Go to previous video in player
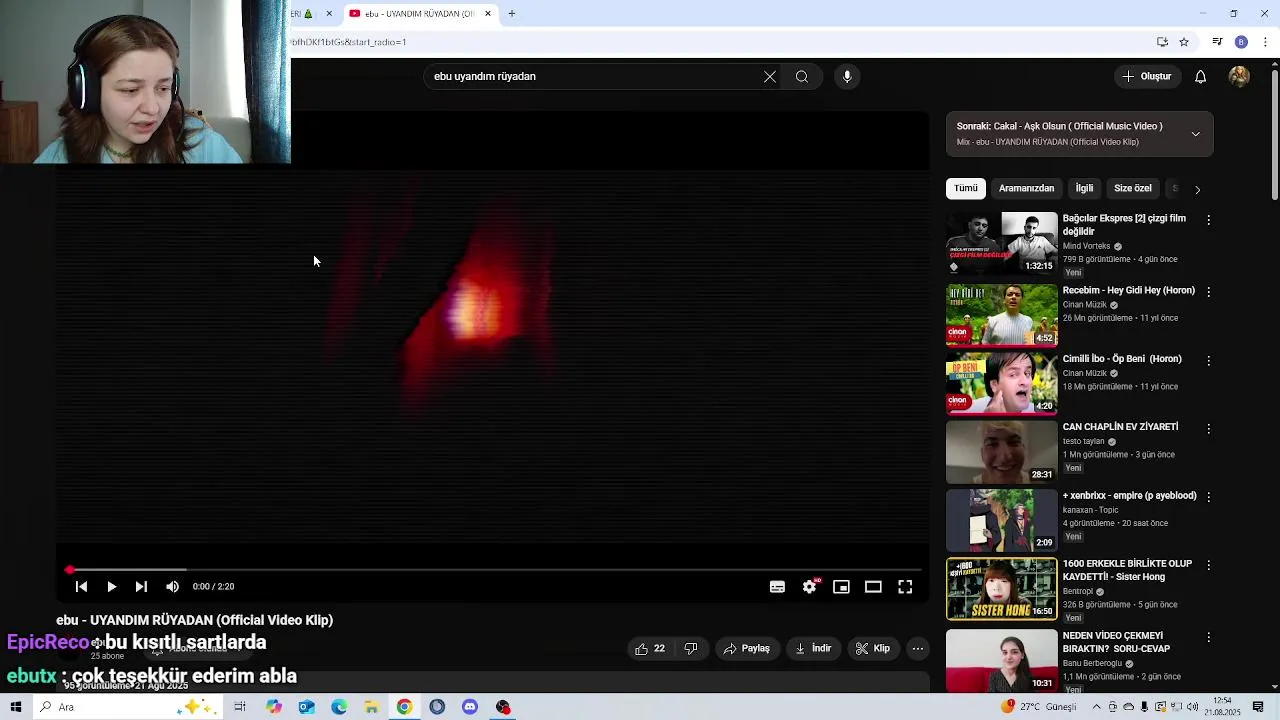The width and height of the screenshot is (1280, 720). point(81,587)
